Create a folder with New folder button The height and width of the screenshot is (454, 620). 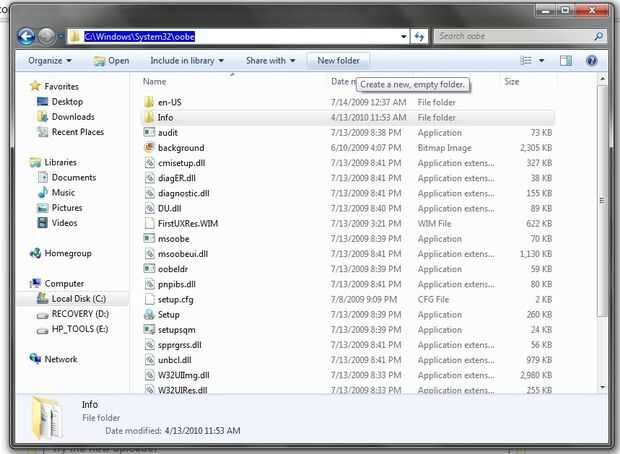[338, 61]
